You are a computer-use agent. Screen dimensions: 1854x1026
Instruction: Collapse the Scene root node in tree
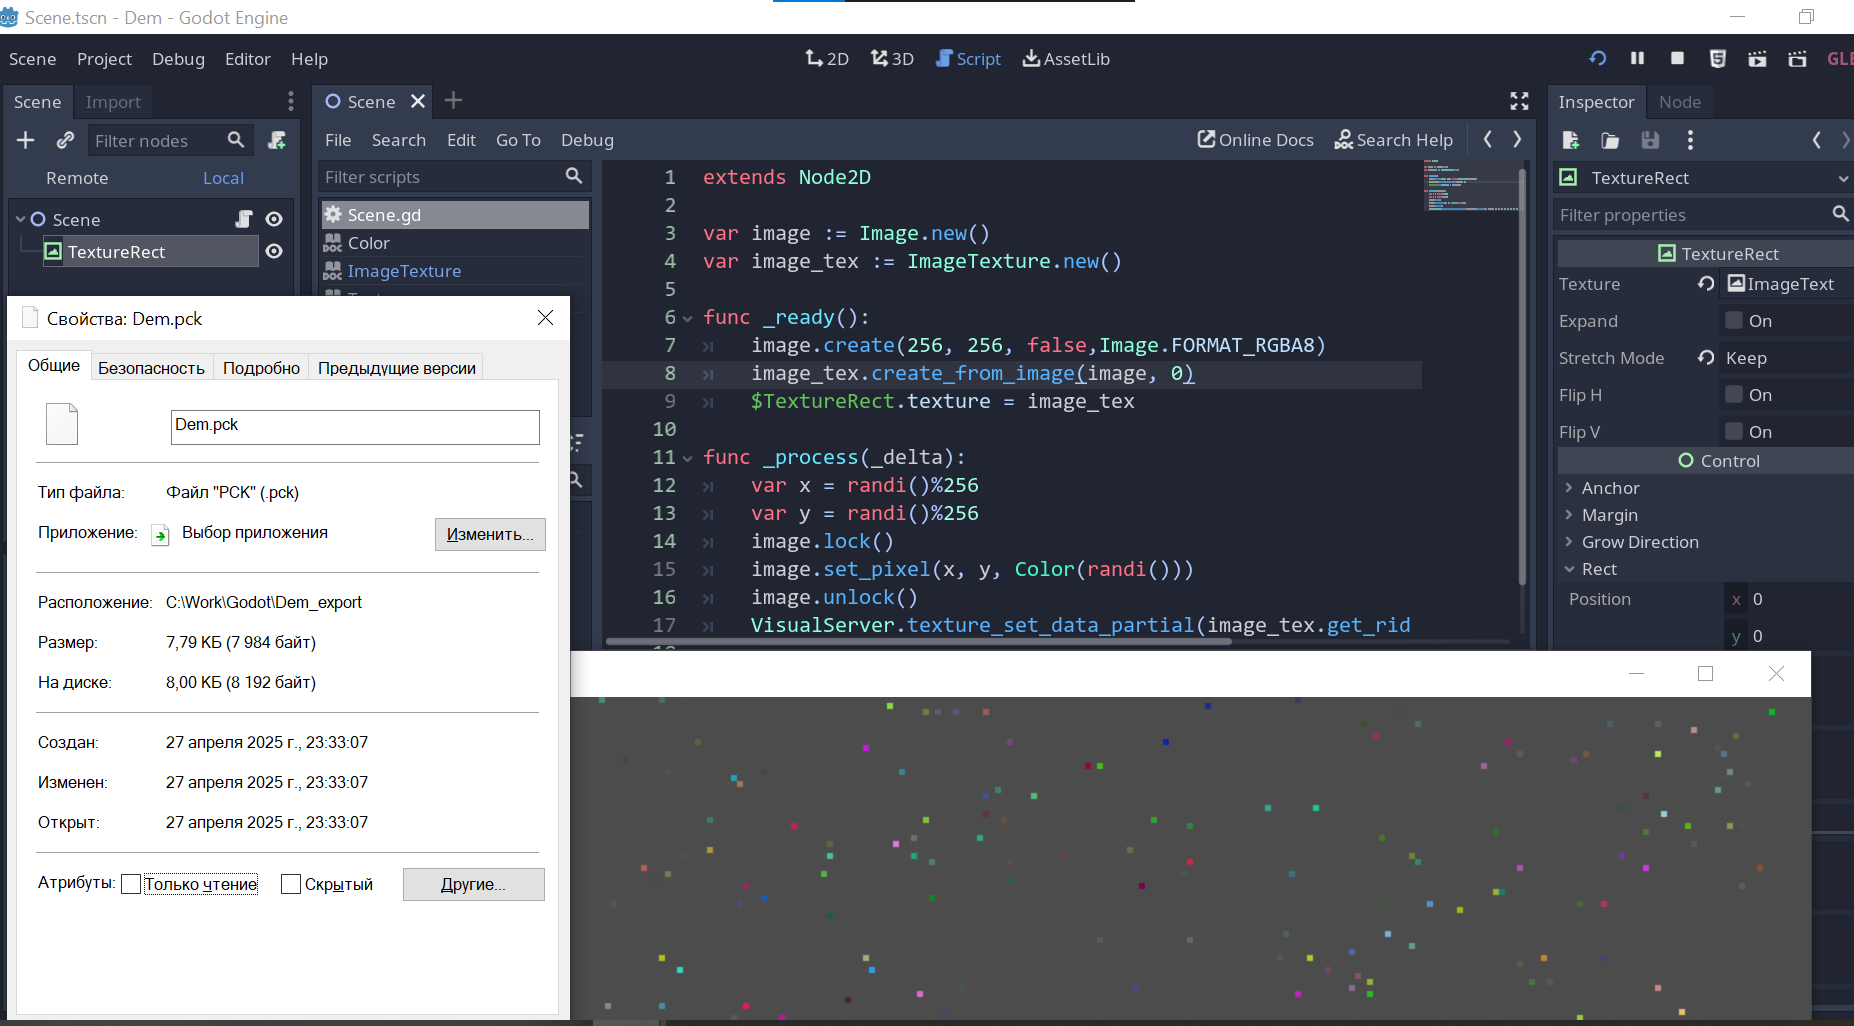point(20,219)
